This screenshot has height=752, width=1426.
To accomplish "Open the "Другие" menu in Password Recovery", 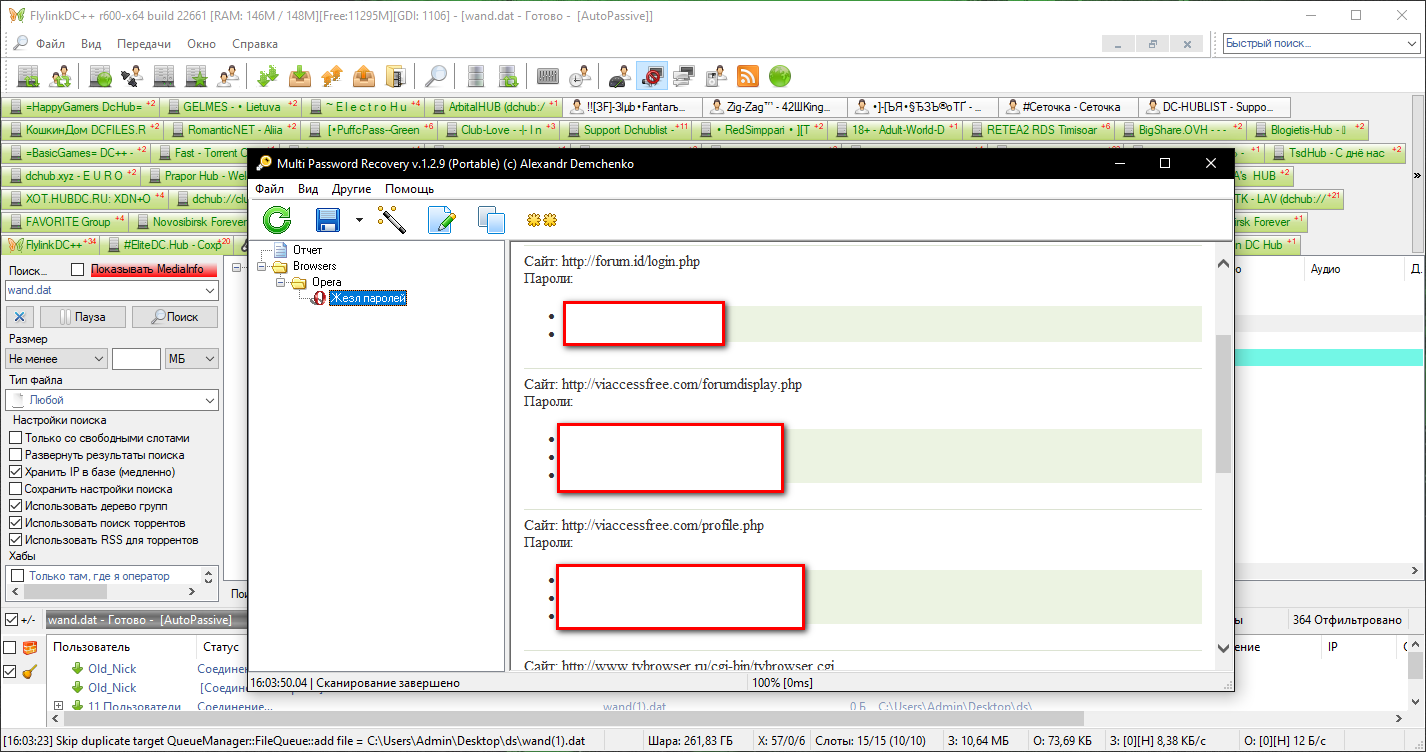I will click(x=351, y=189).
